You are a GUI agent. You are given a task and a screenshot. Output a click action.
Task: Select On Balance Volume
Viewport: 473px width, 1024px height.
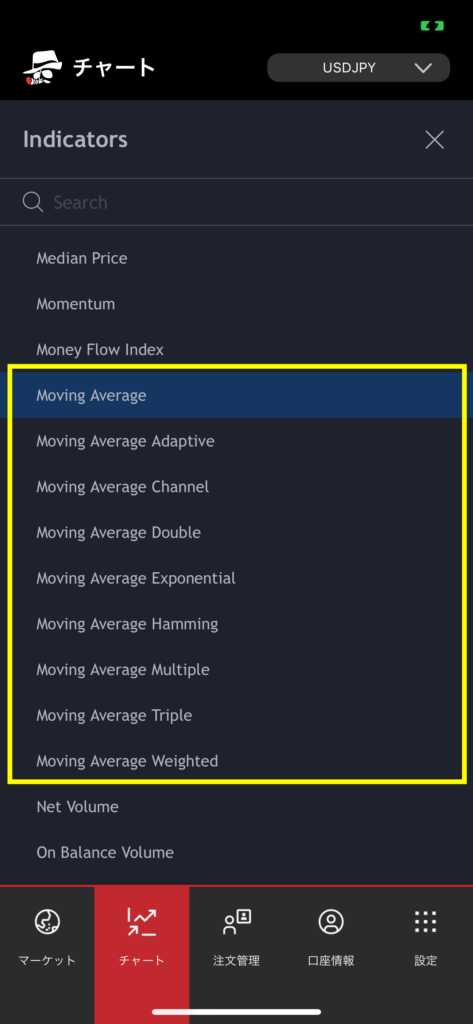coord(236,852)
